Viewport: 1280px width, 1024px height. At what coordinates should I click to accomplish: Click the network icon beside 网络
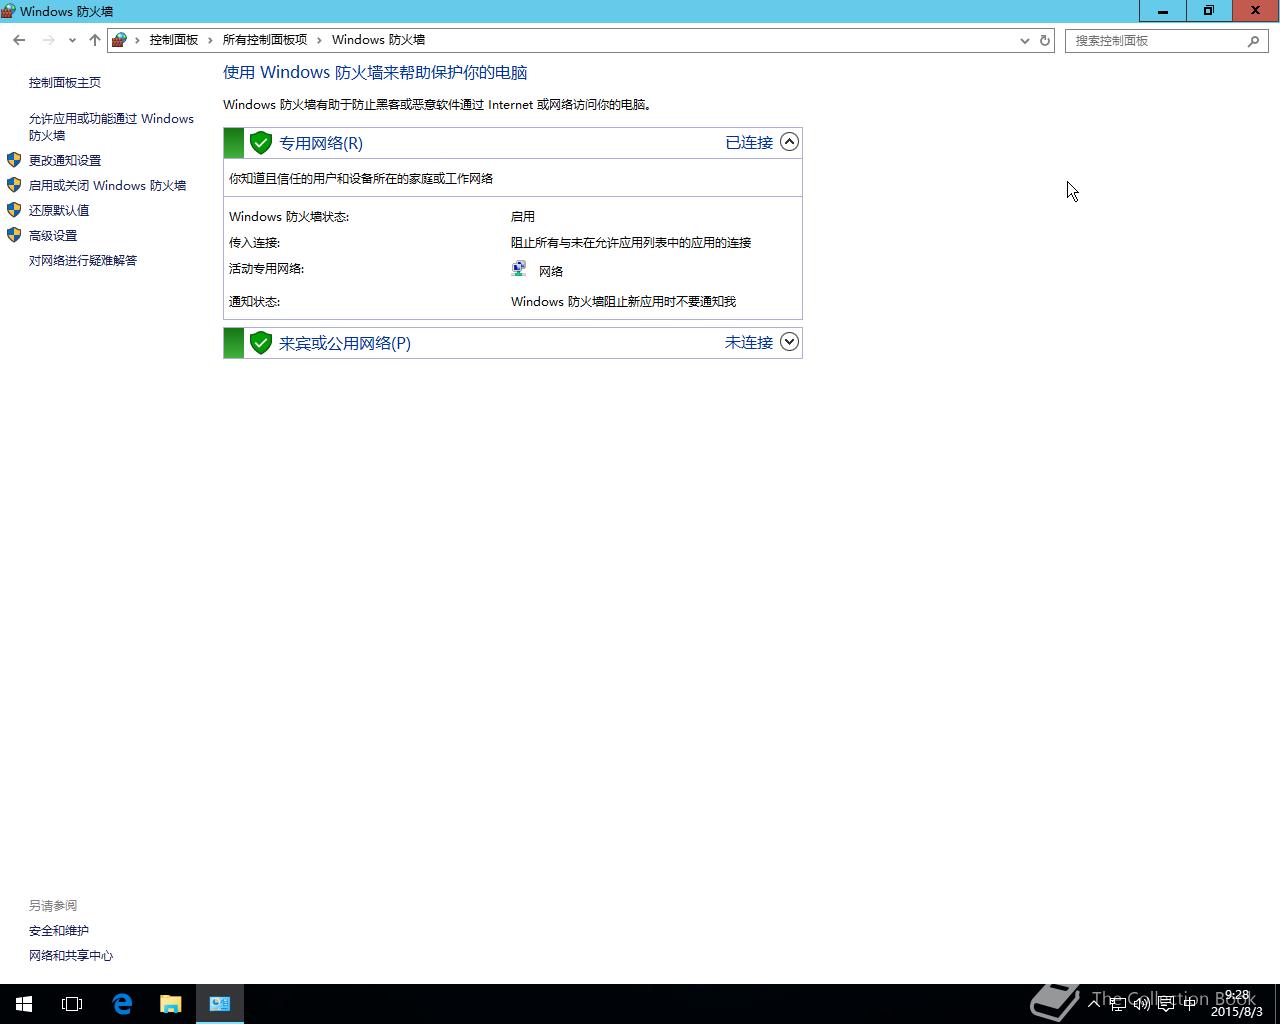pyautogui.click(x=519, y=268)
